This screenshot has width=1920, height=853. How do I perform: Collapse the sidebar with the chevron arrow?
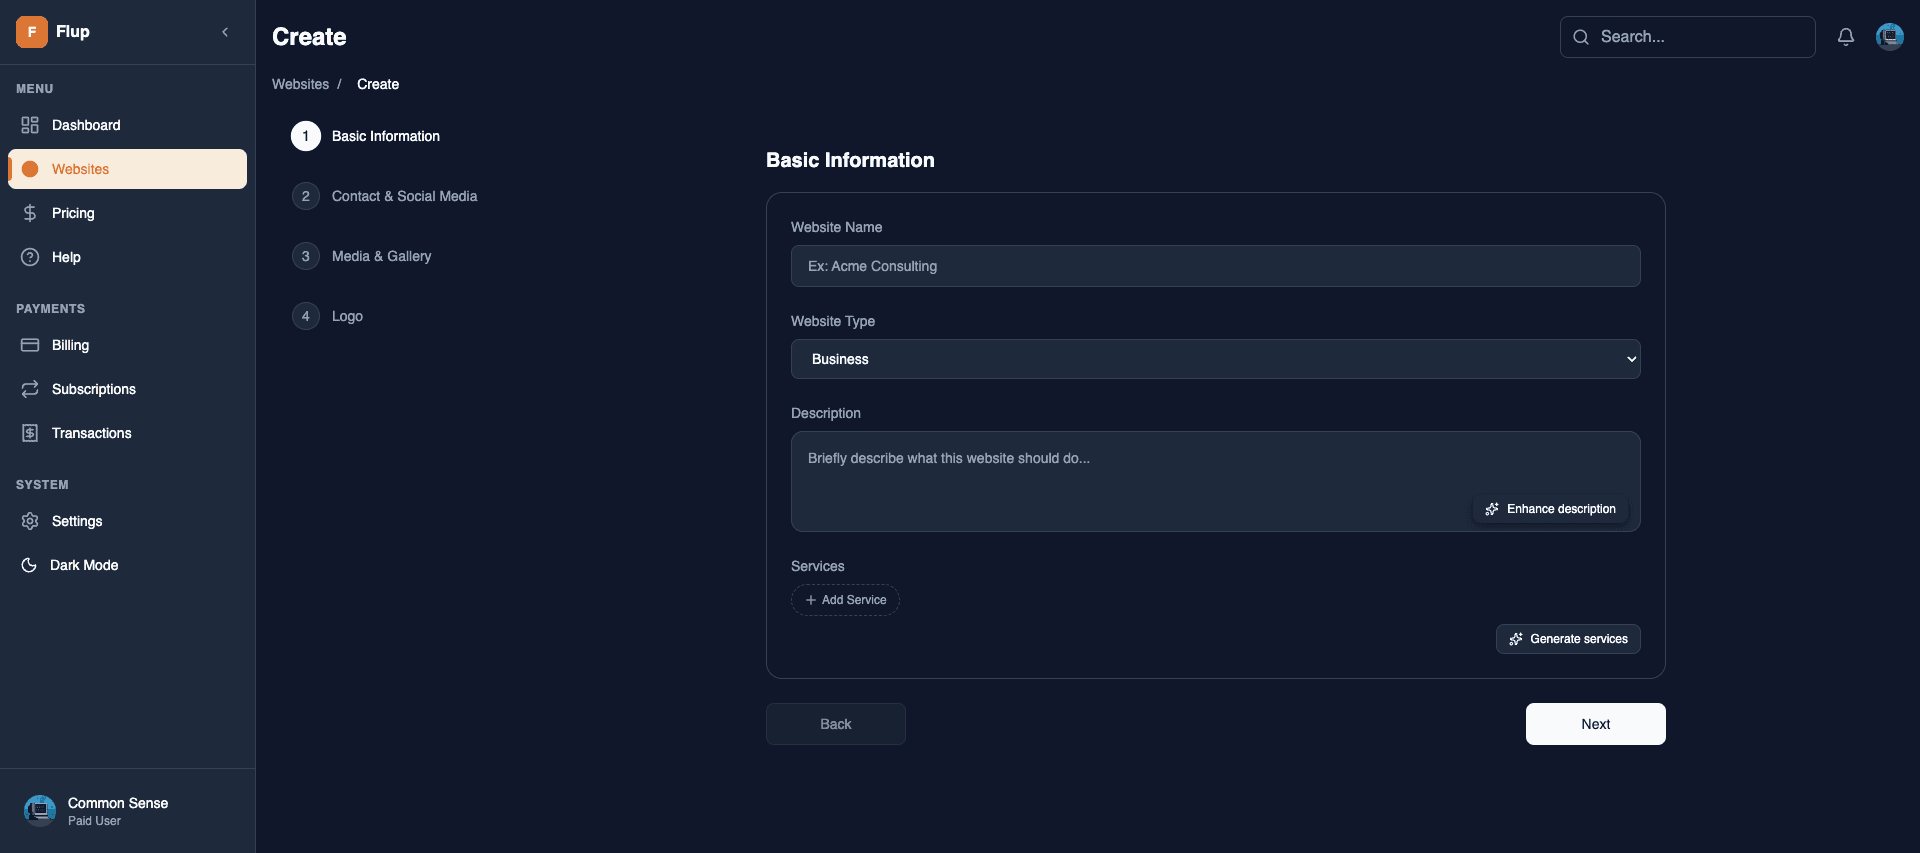pos(225,32)
